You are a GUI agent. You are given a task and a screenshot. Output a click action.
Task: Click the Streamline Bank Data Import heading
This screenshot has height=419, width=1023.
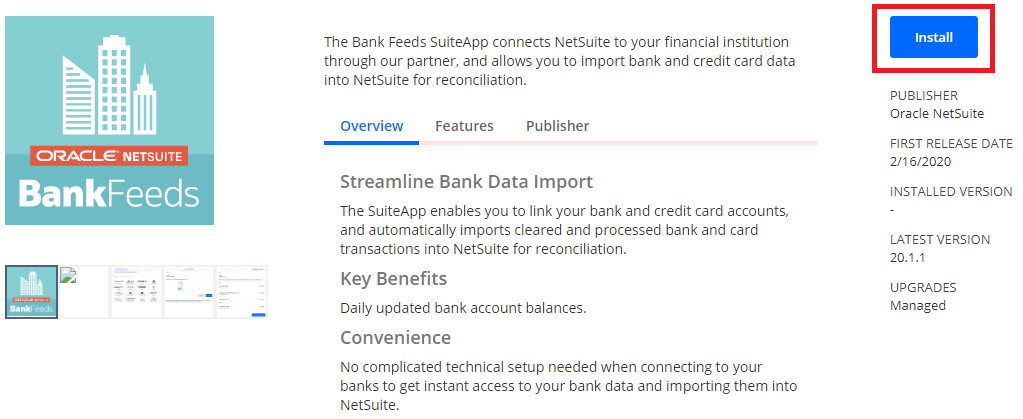pyautogui.click(x=466, y=182)
